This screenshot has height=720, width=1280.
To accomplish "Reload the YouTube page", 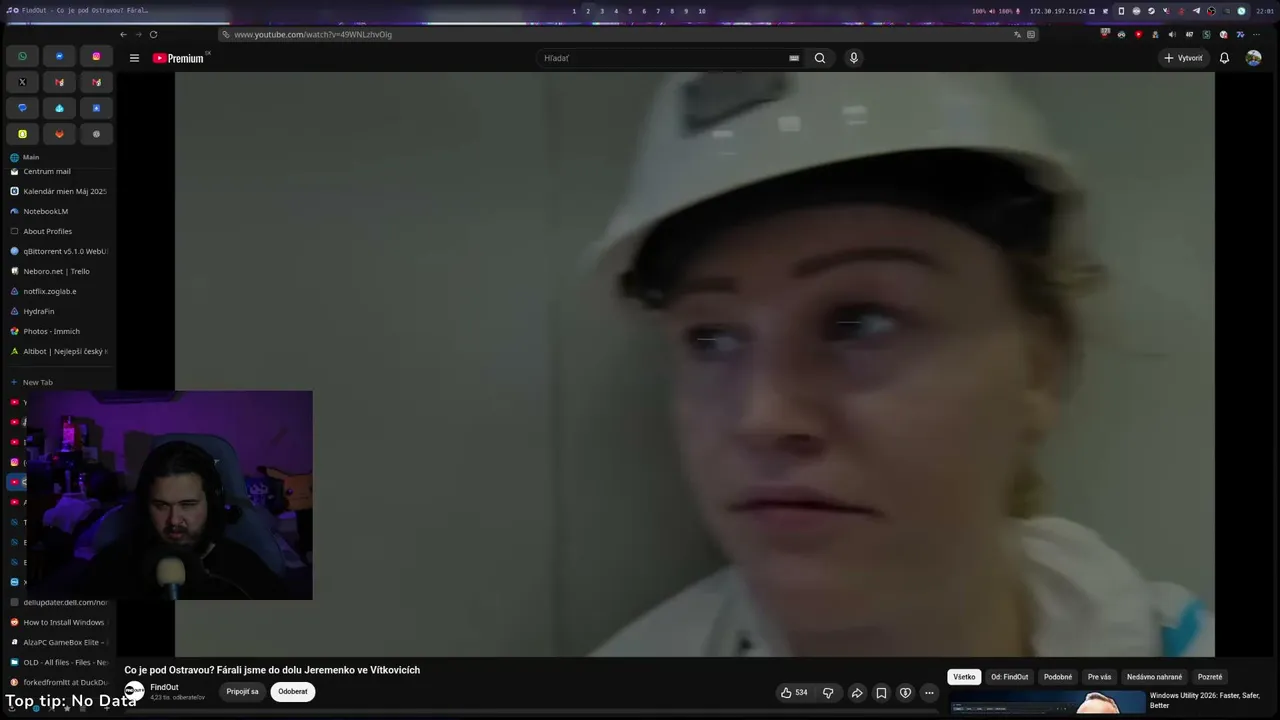I will tap(153, 34).
